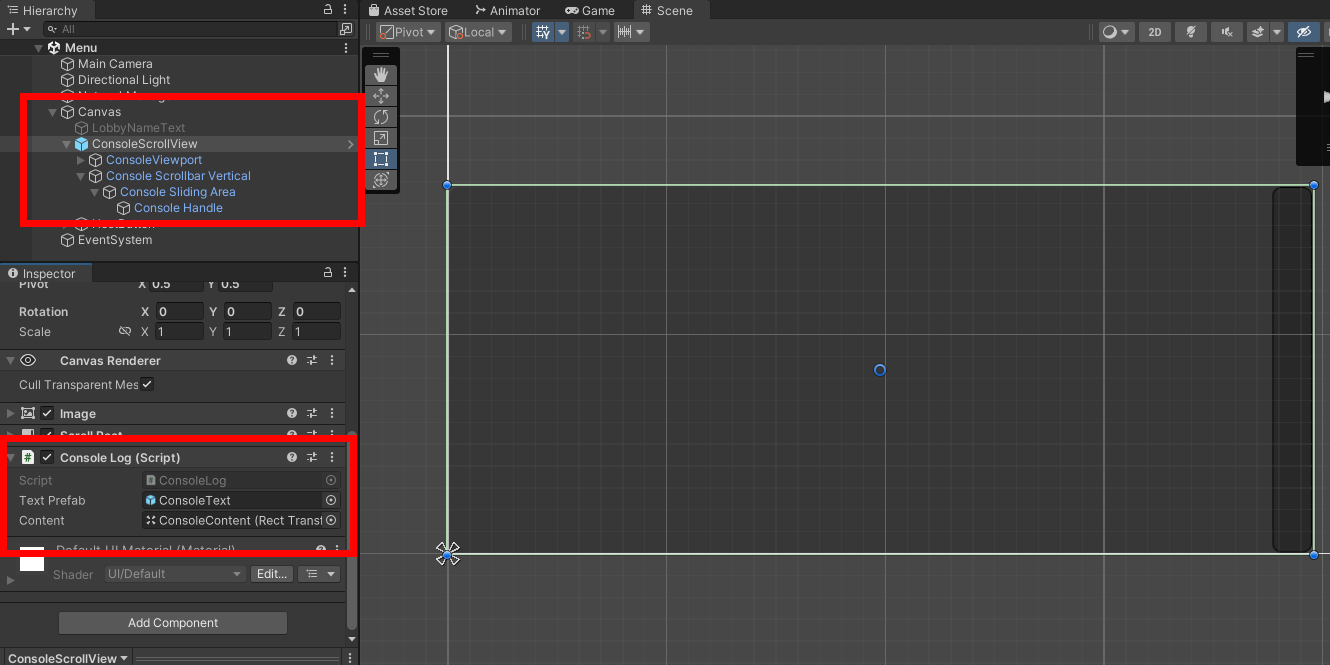Pick object for Text Prefab field

tap(331, 501)
